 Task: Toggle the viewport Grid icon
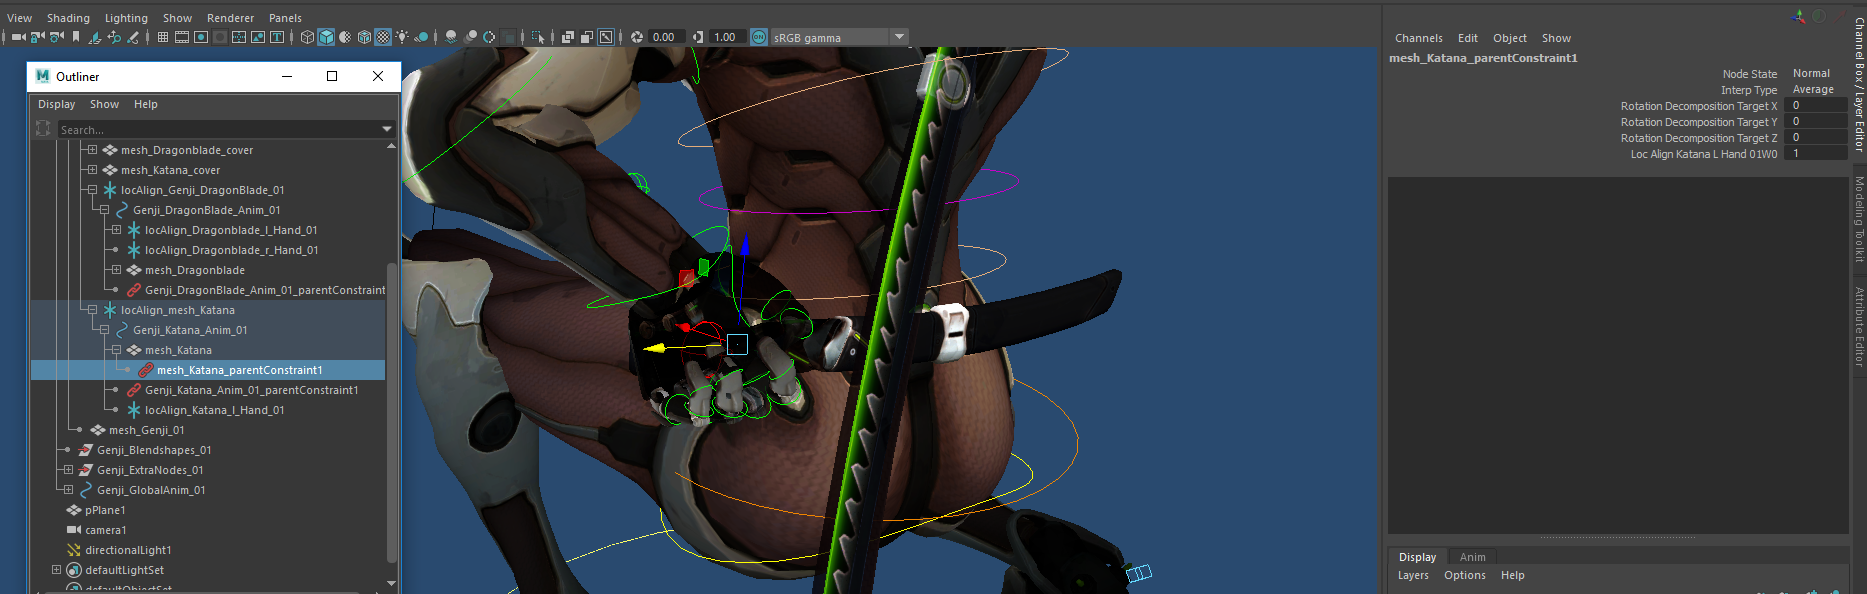click(163, 37)
